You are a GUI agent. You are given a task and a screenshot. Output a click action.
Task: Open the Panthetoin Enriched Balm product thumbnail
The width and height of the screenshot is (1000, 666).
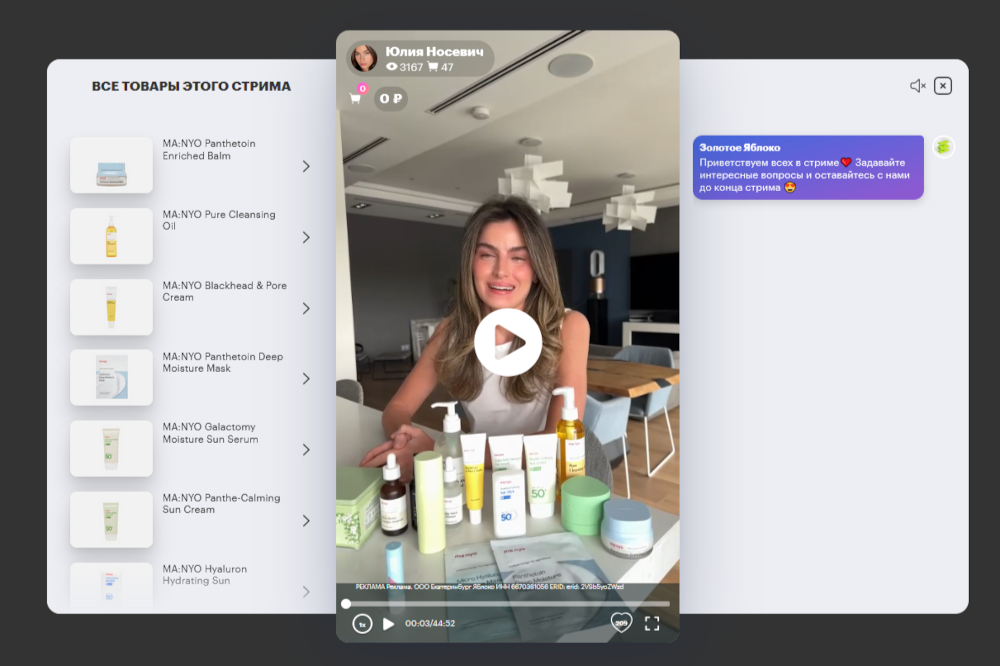point(112,165)
